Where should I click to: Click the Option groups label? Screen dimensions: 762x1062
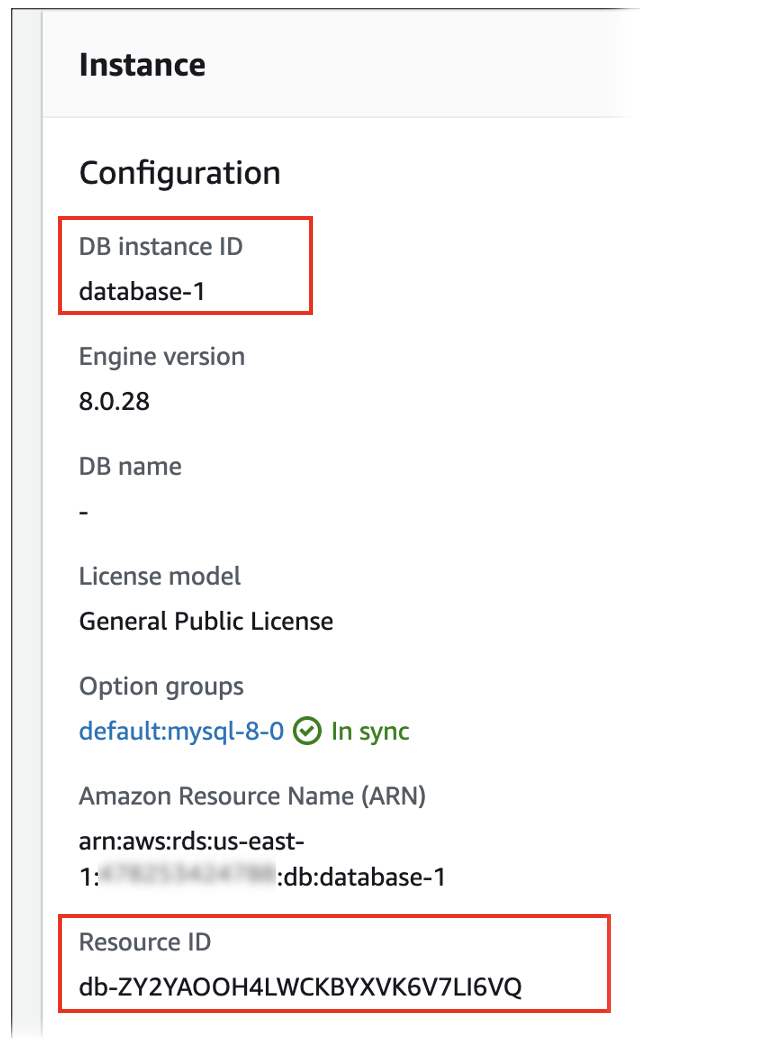coord(161,687)
